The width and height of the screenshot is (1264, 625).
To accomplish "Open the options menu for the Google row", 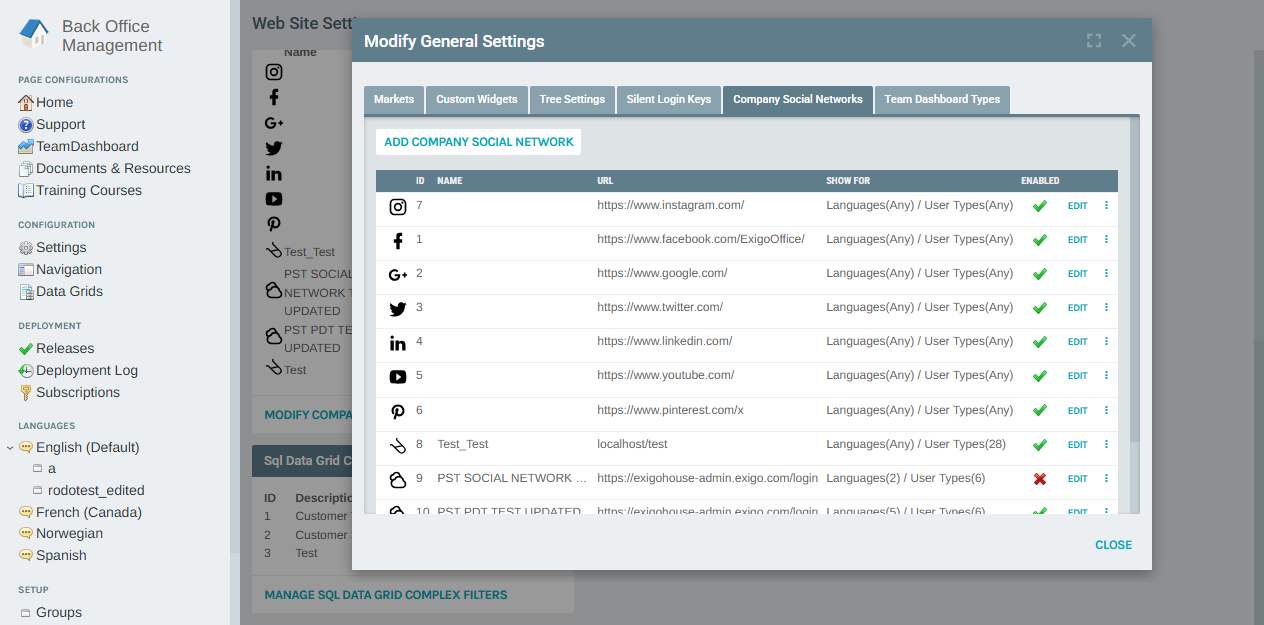I will point(1106,274).
